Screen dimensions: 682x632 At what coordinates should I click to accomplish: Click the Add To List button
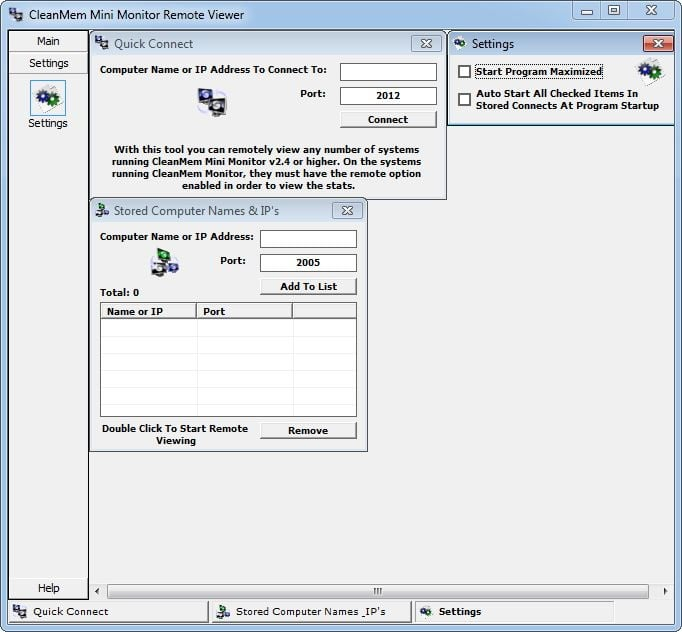click(x=308, y=286)
